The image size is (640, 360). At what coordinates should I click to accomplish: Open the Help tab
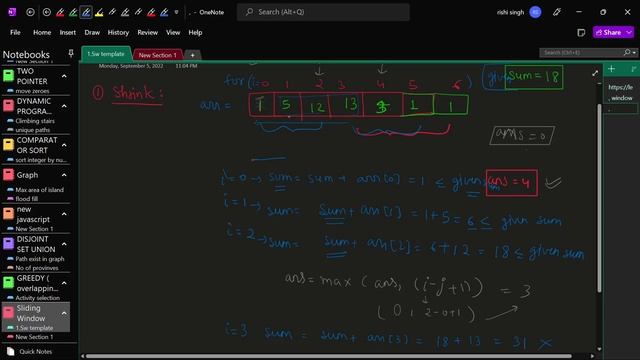195,33
